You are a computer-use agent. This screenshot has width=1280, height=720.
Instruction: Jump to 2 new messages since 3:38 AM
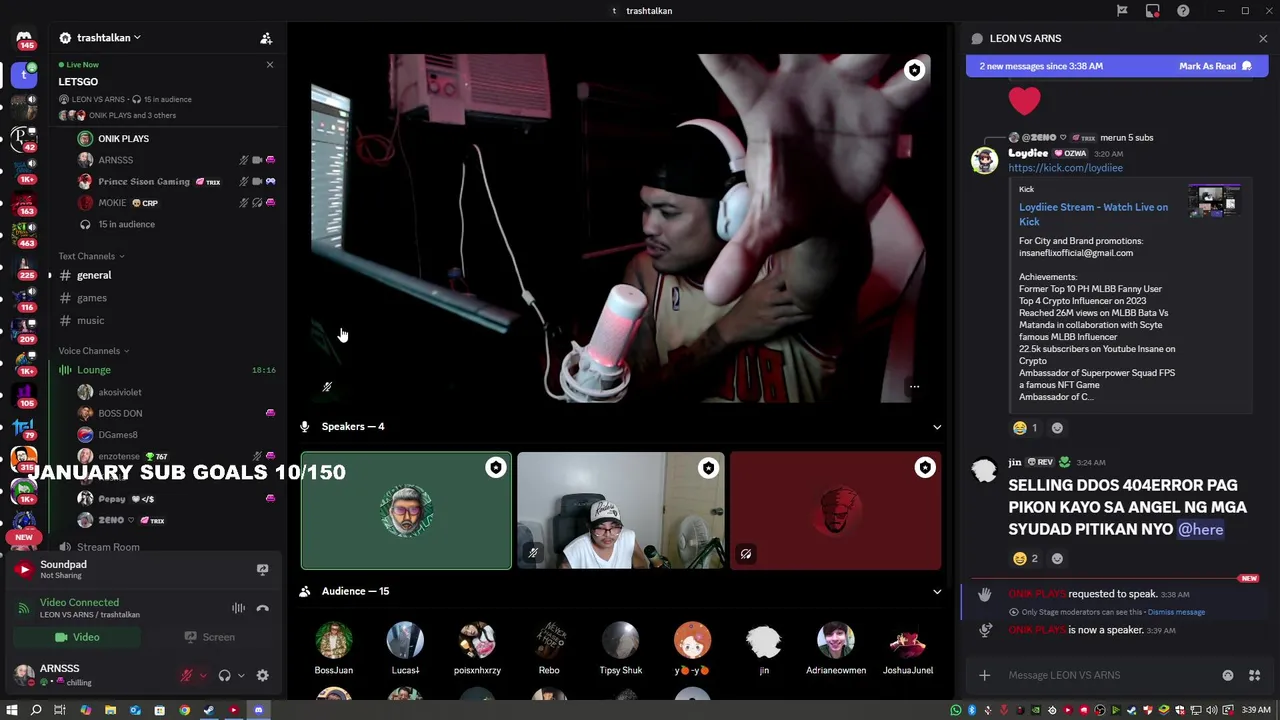1041,66
